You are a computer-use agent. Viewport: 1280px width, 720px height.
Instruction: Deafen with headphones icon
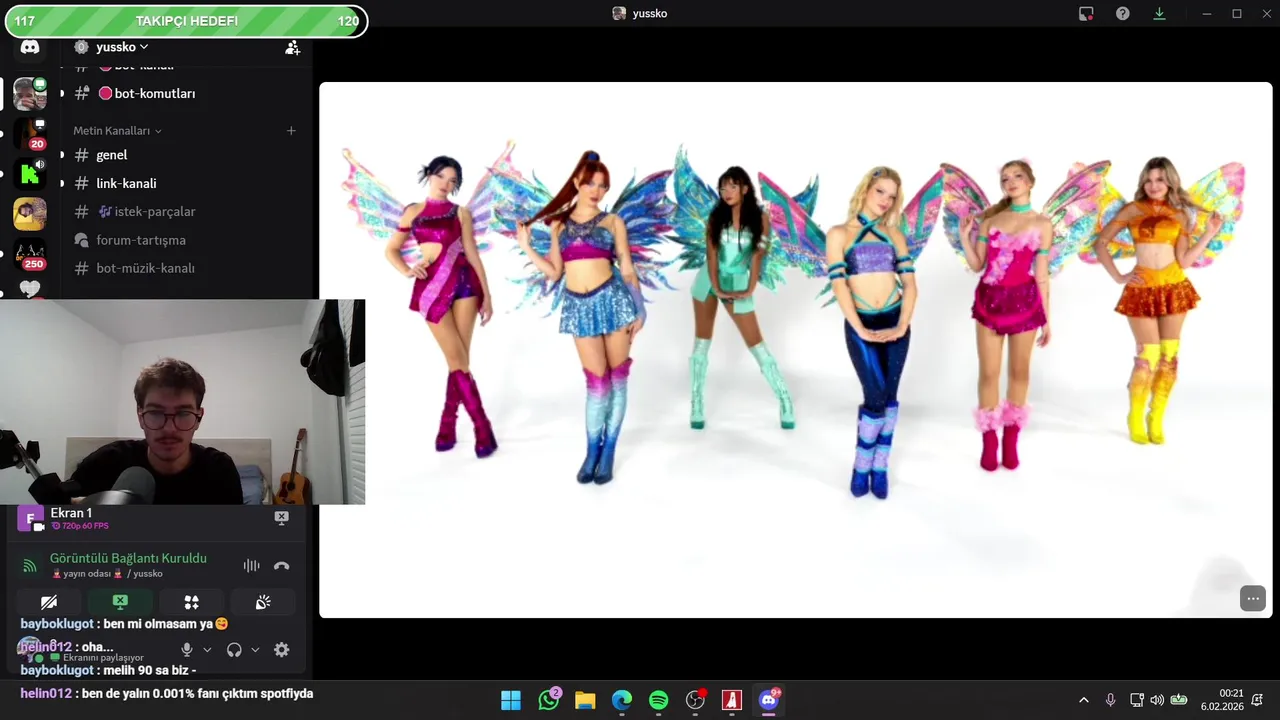[x=234, y=650]
